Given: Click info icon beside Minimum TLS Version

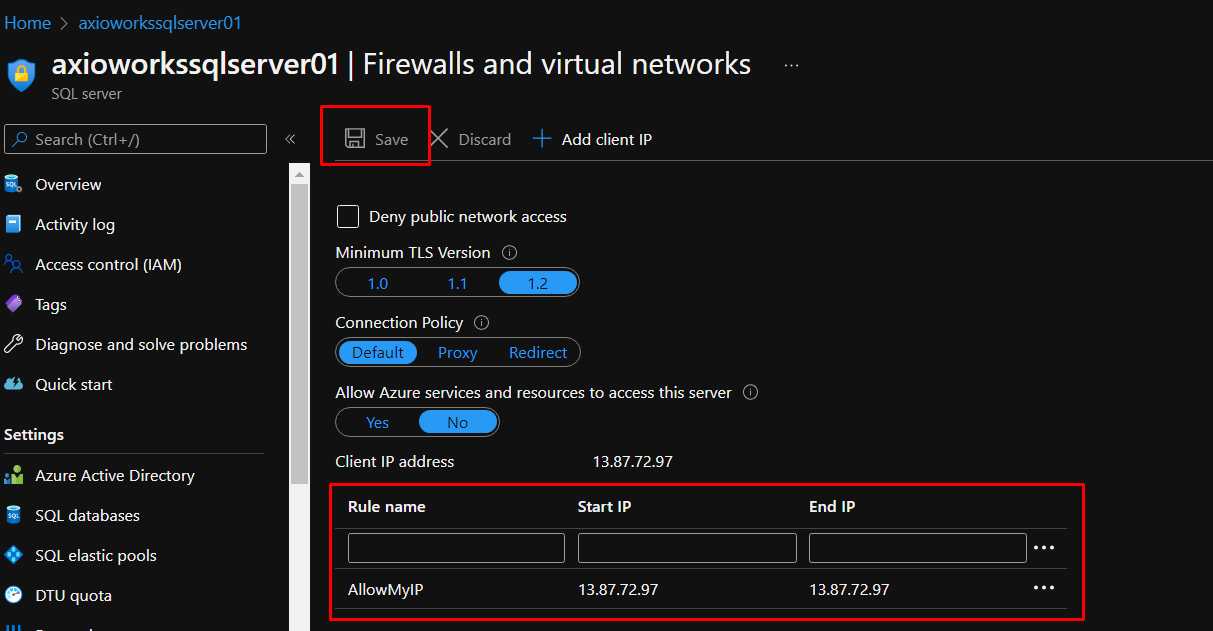Looking at the screenshot, I should pos(509,253).
